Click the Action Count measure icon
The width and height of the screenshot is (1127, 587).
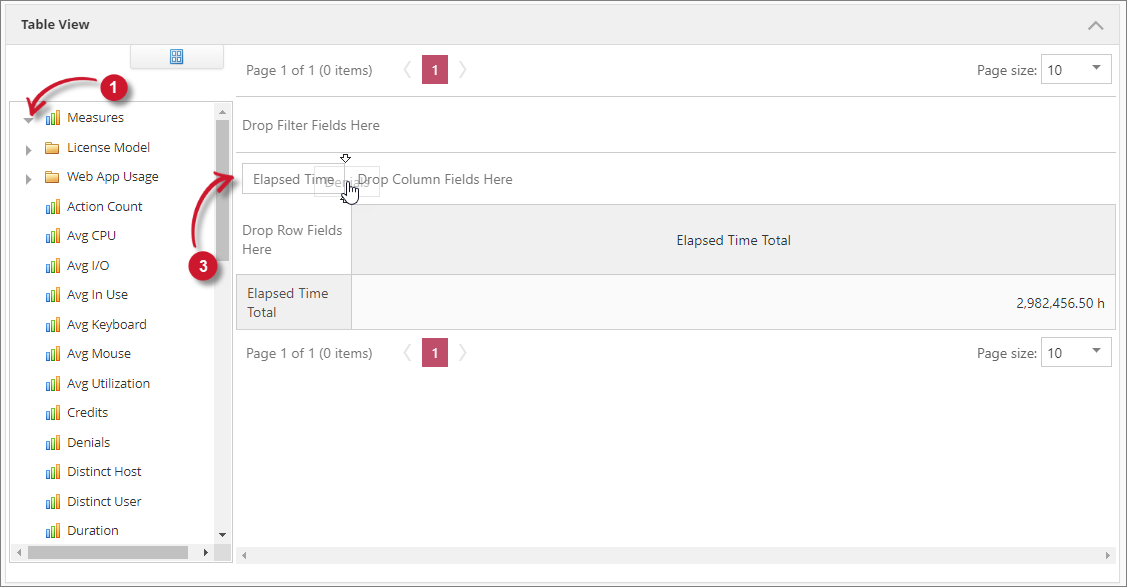tap(53, 207)
